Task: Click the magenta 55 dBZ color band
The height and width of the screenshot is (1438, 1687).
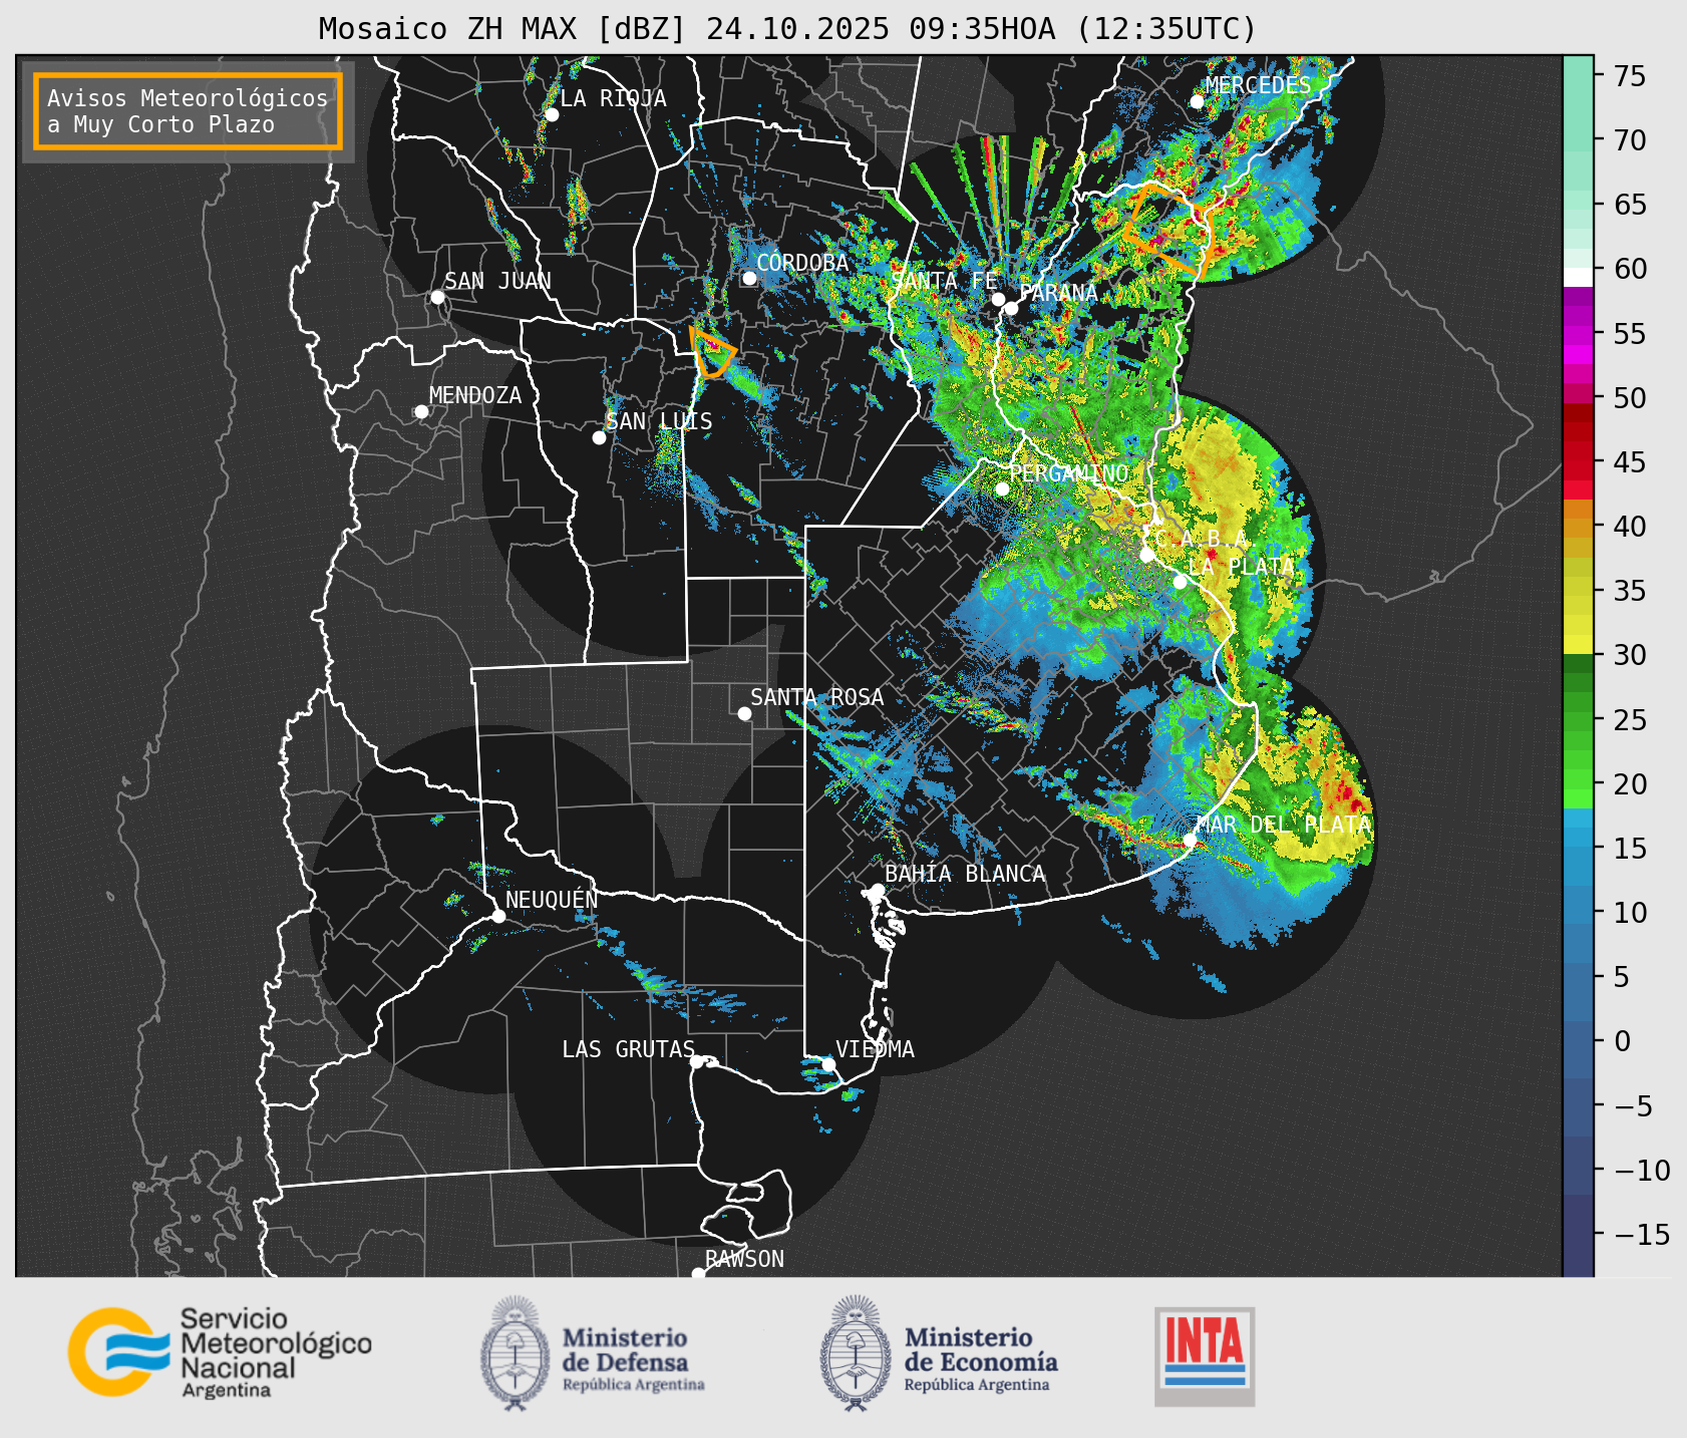Action: pyautogui.click(x=1578, y=333)
